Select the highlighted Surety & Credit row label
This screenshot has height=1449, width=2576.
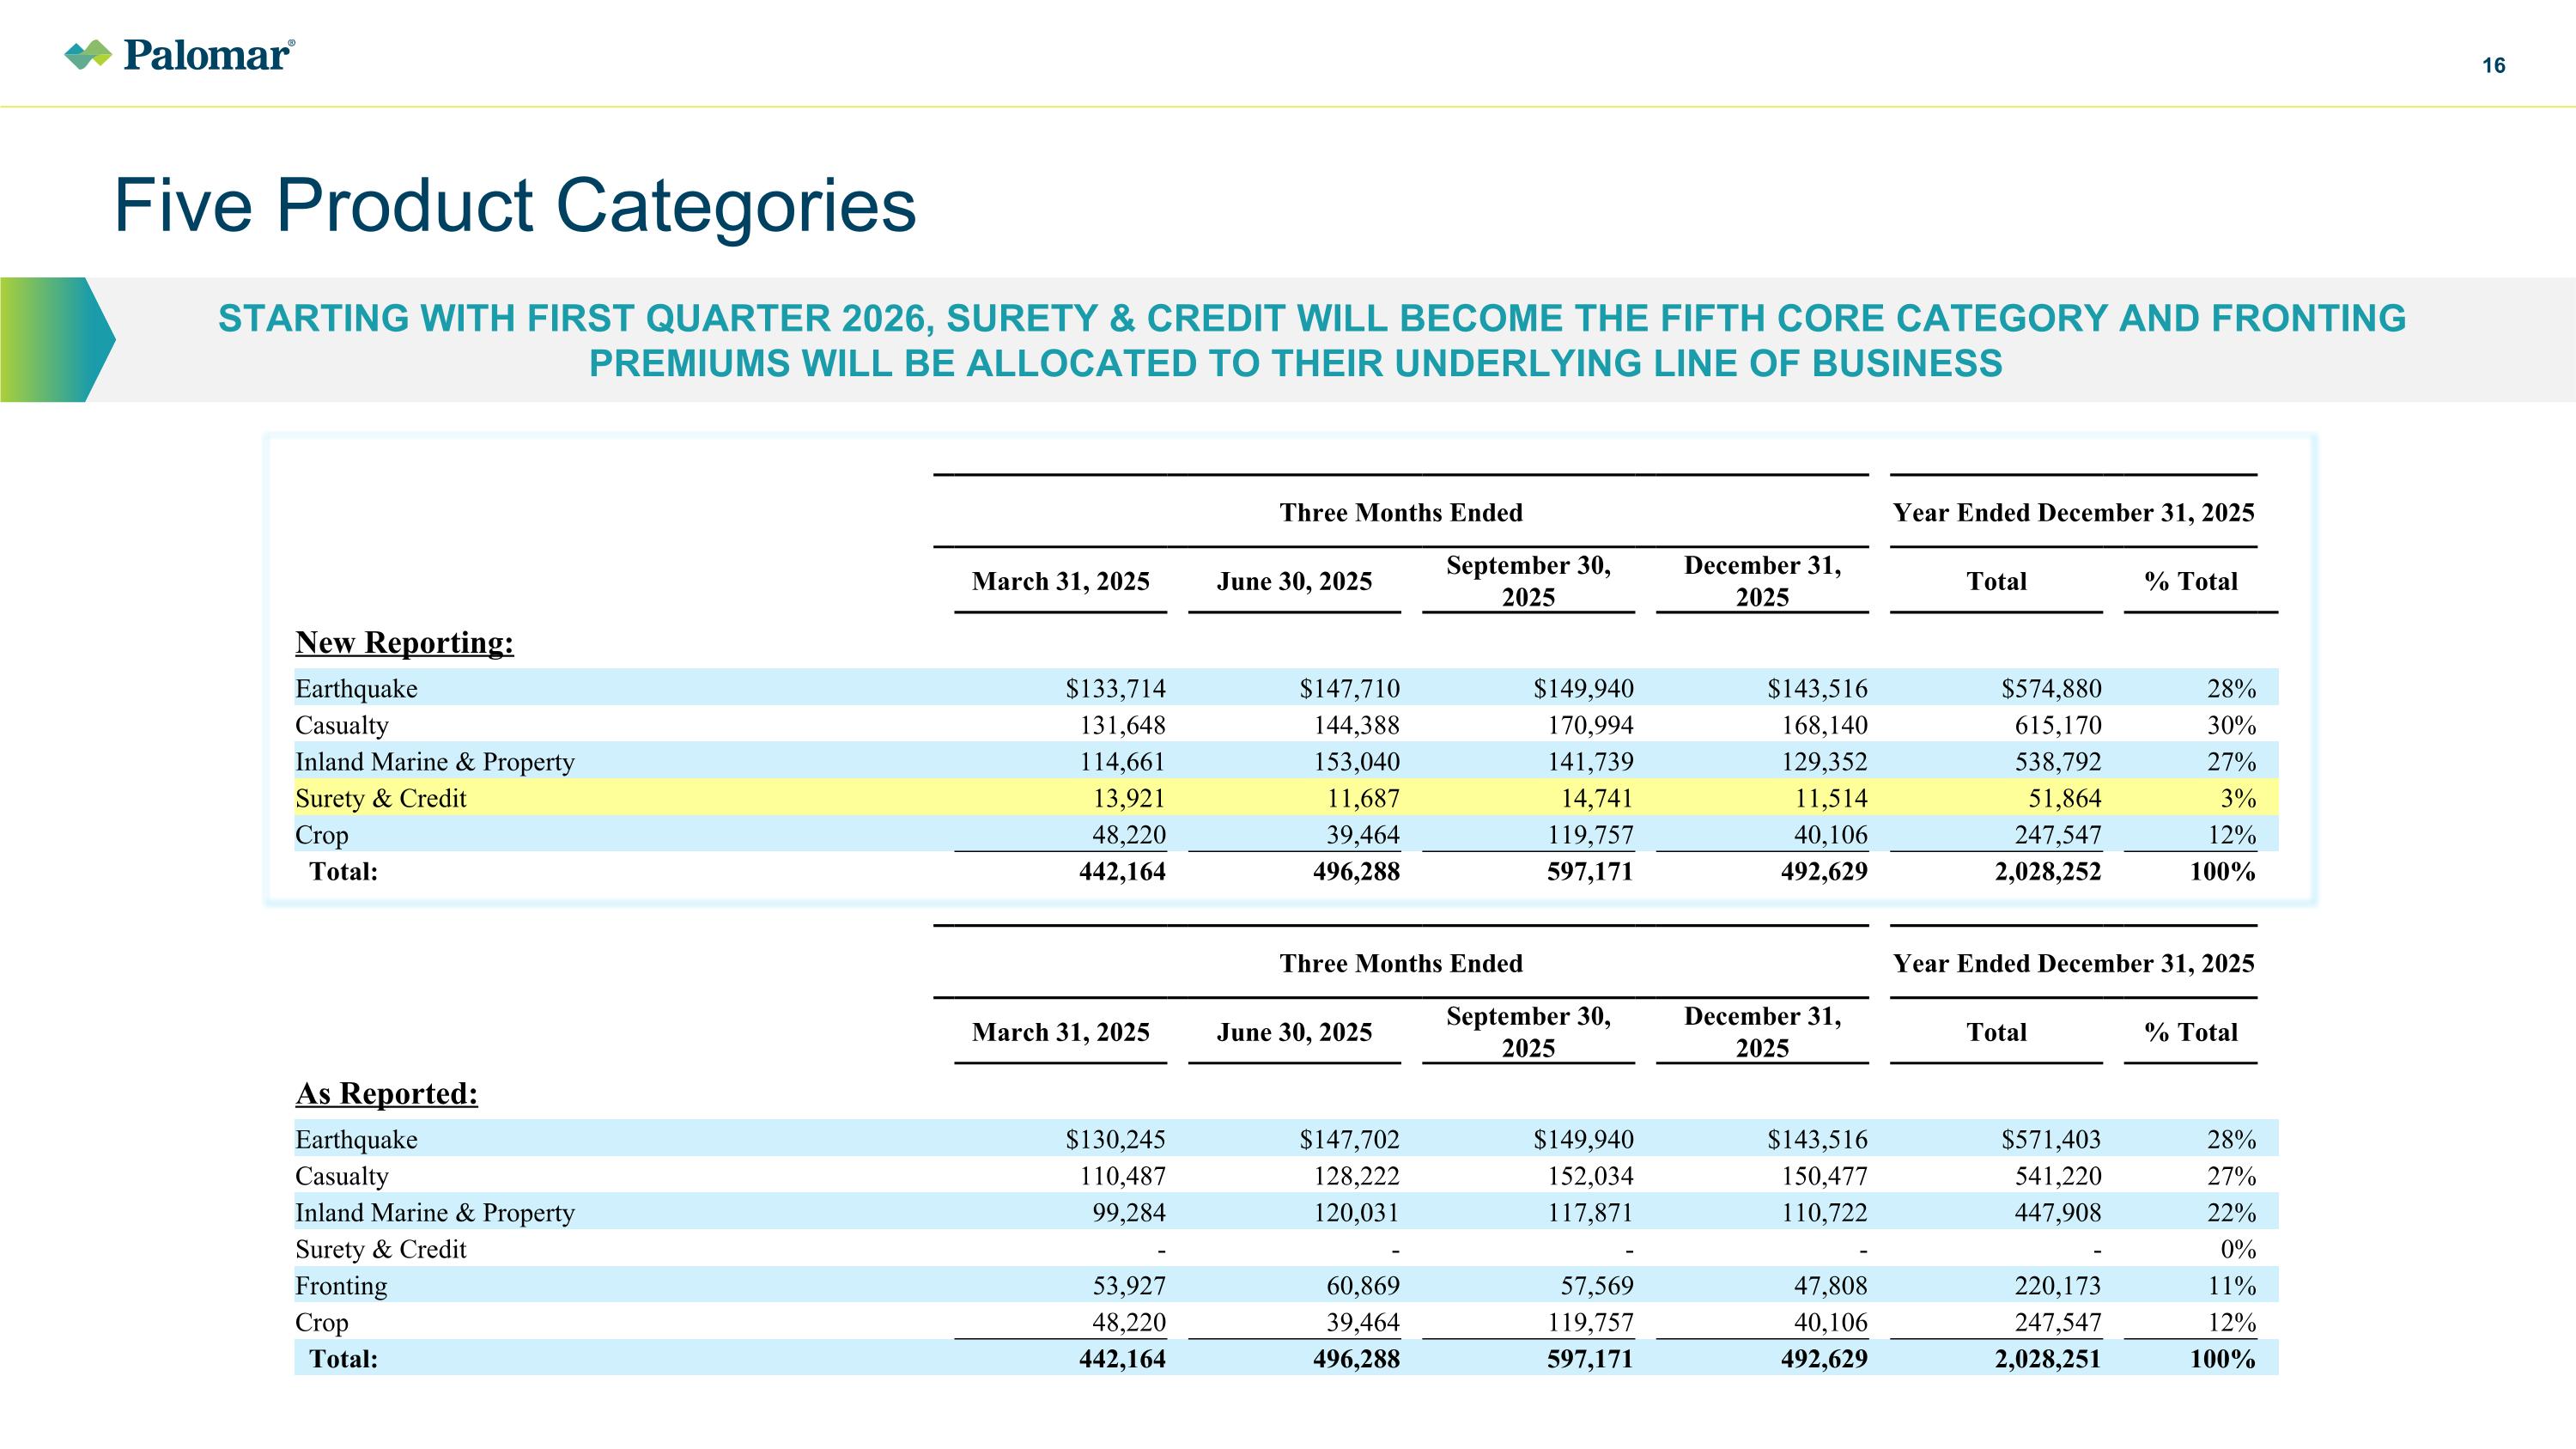[380, 798]
